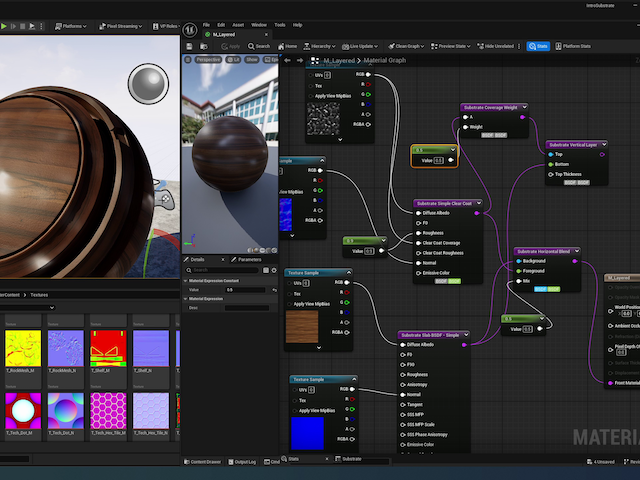Toggle Apply button for material changes

pos(231,47)
